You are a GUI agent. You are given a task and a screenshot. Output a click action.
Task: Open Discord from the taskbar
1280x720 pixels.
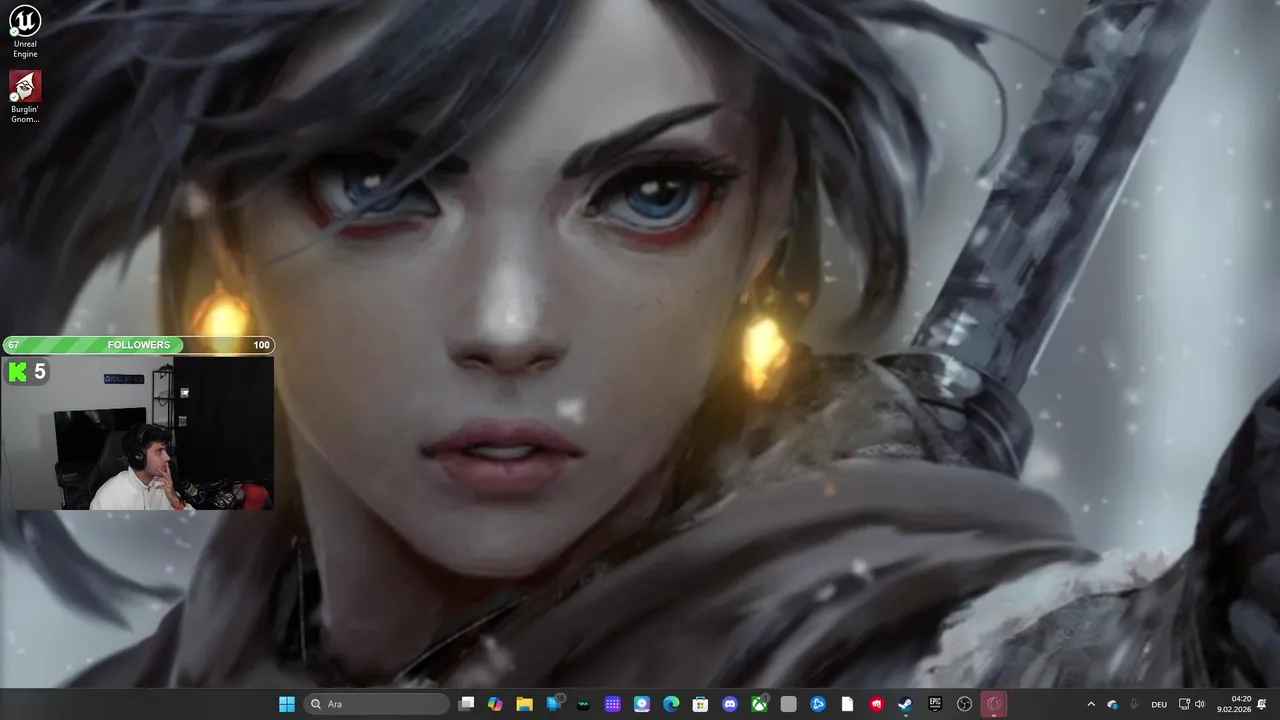pyautogui.click(x=730, y=704)
